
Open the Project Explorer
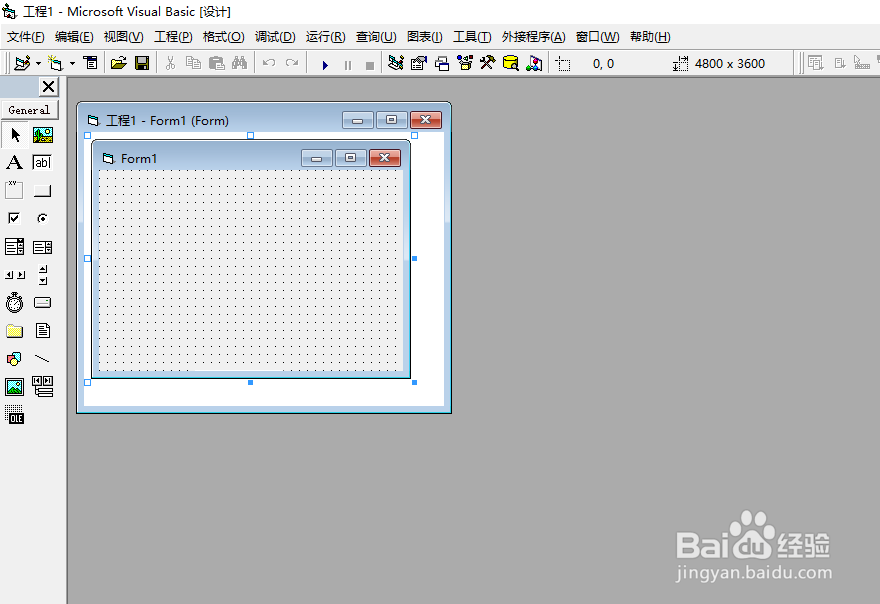[396, 63]
